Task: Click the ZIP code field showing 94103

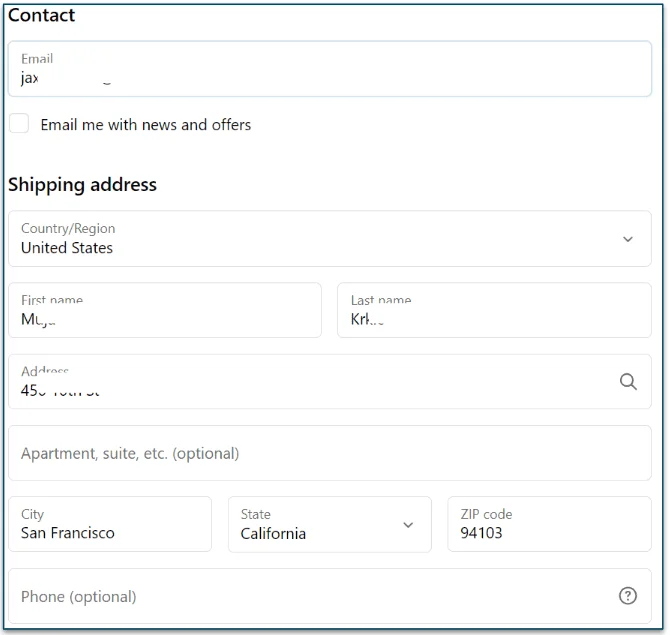Action: coord(549,525)
